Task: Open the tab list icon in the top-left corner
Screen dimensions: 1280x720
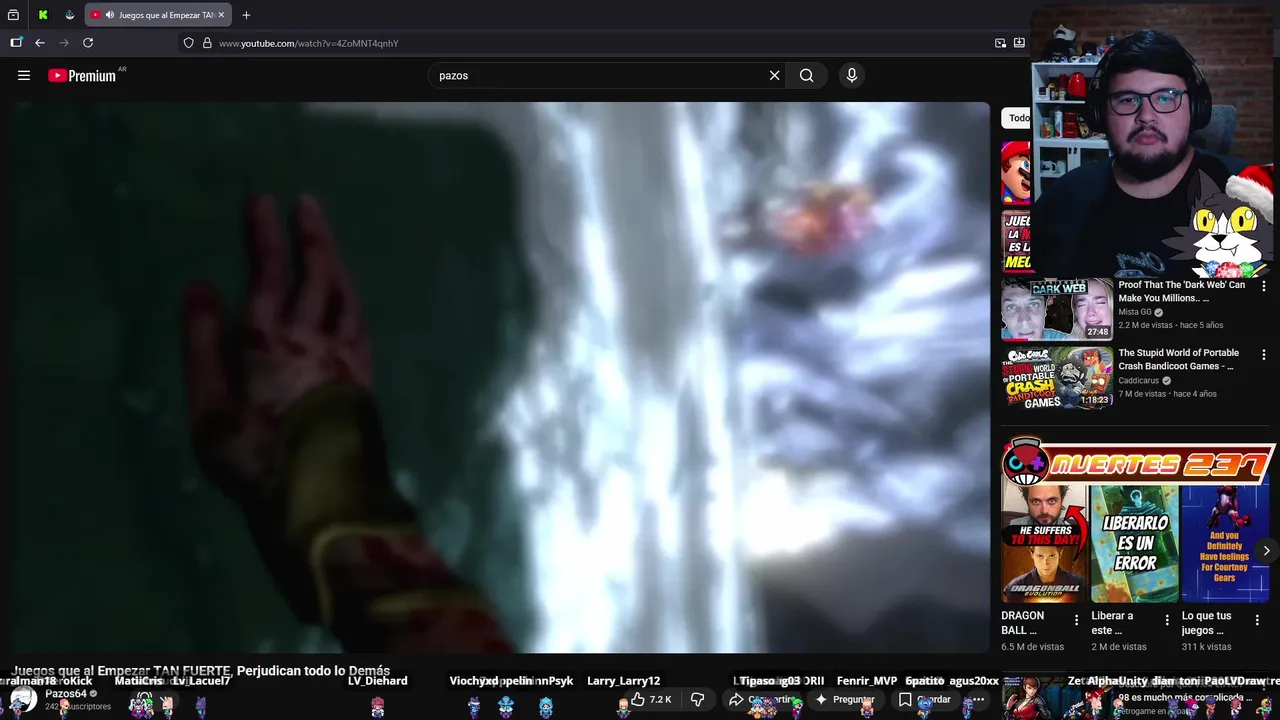Action: click(13, 15)
